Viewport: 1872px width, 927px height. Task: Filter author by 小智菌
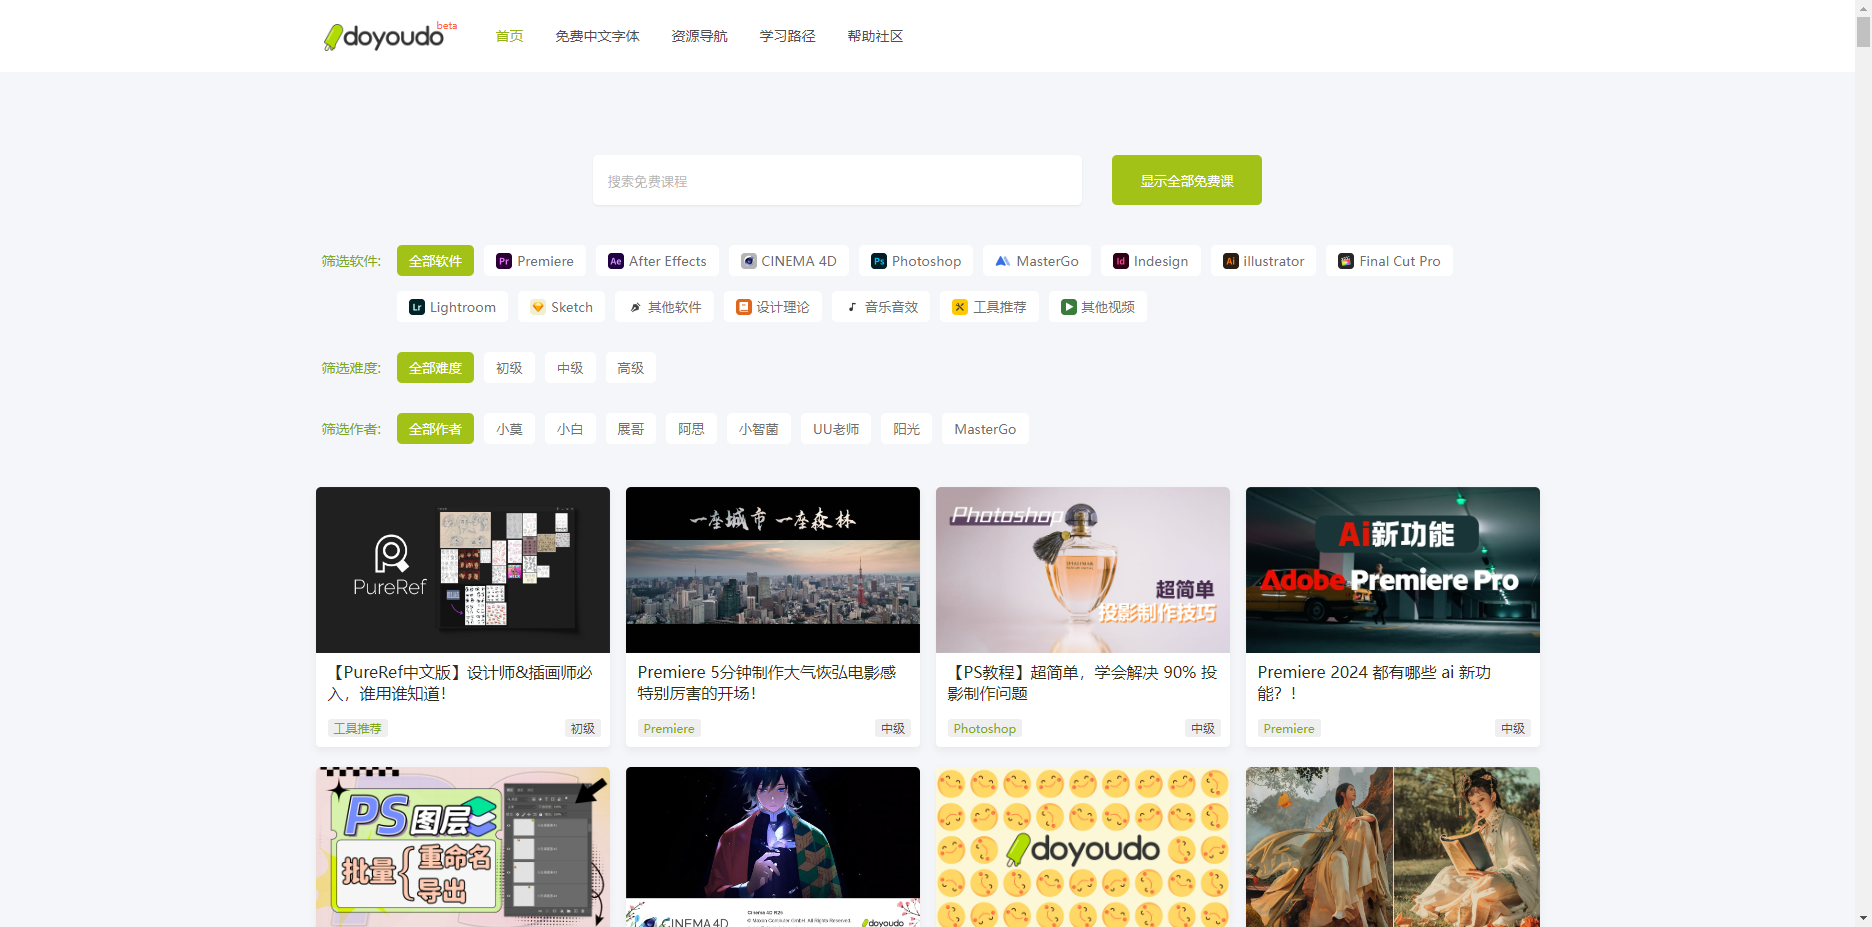[759, 429]
